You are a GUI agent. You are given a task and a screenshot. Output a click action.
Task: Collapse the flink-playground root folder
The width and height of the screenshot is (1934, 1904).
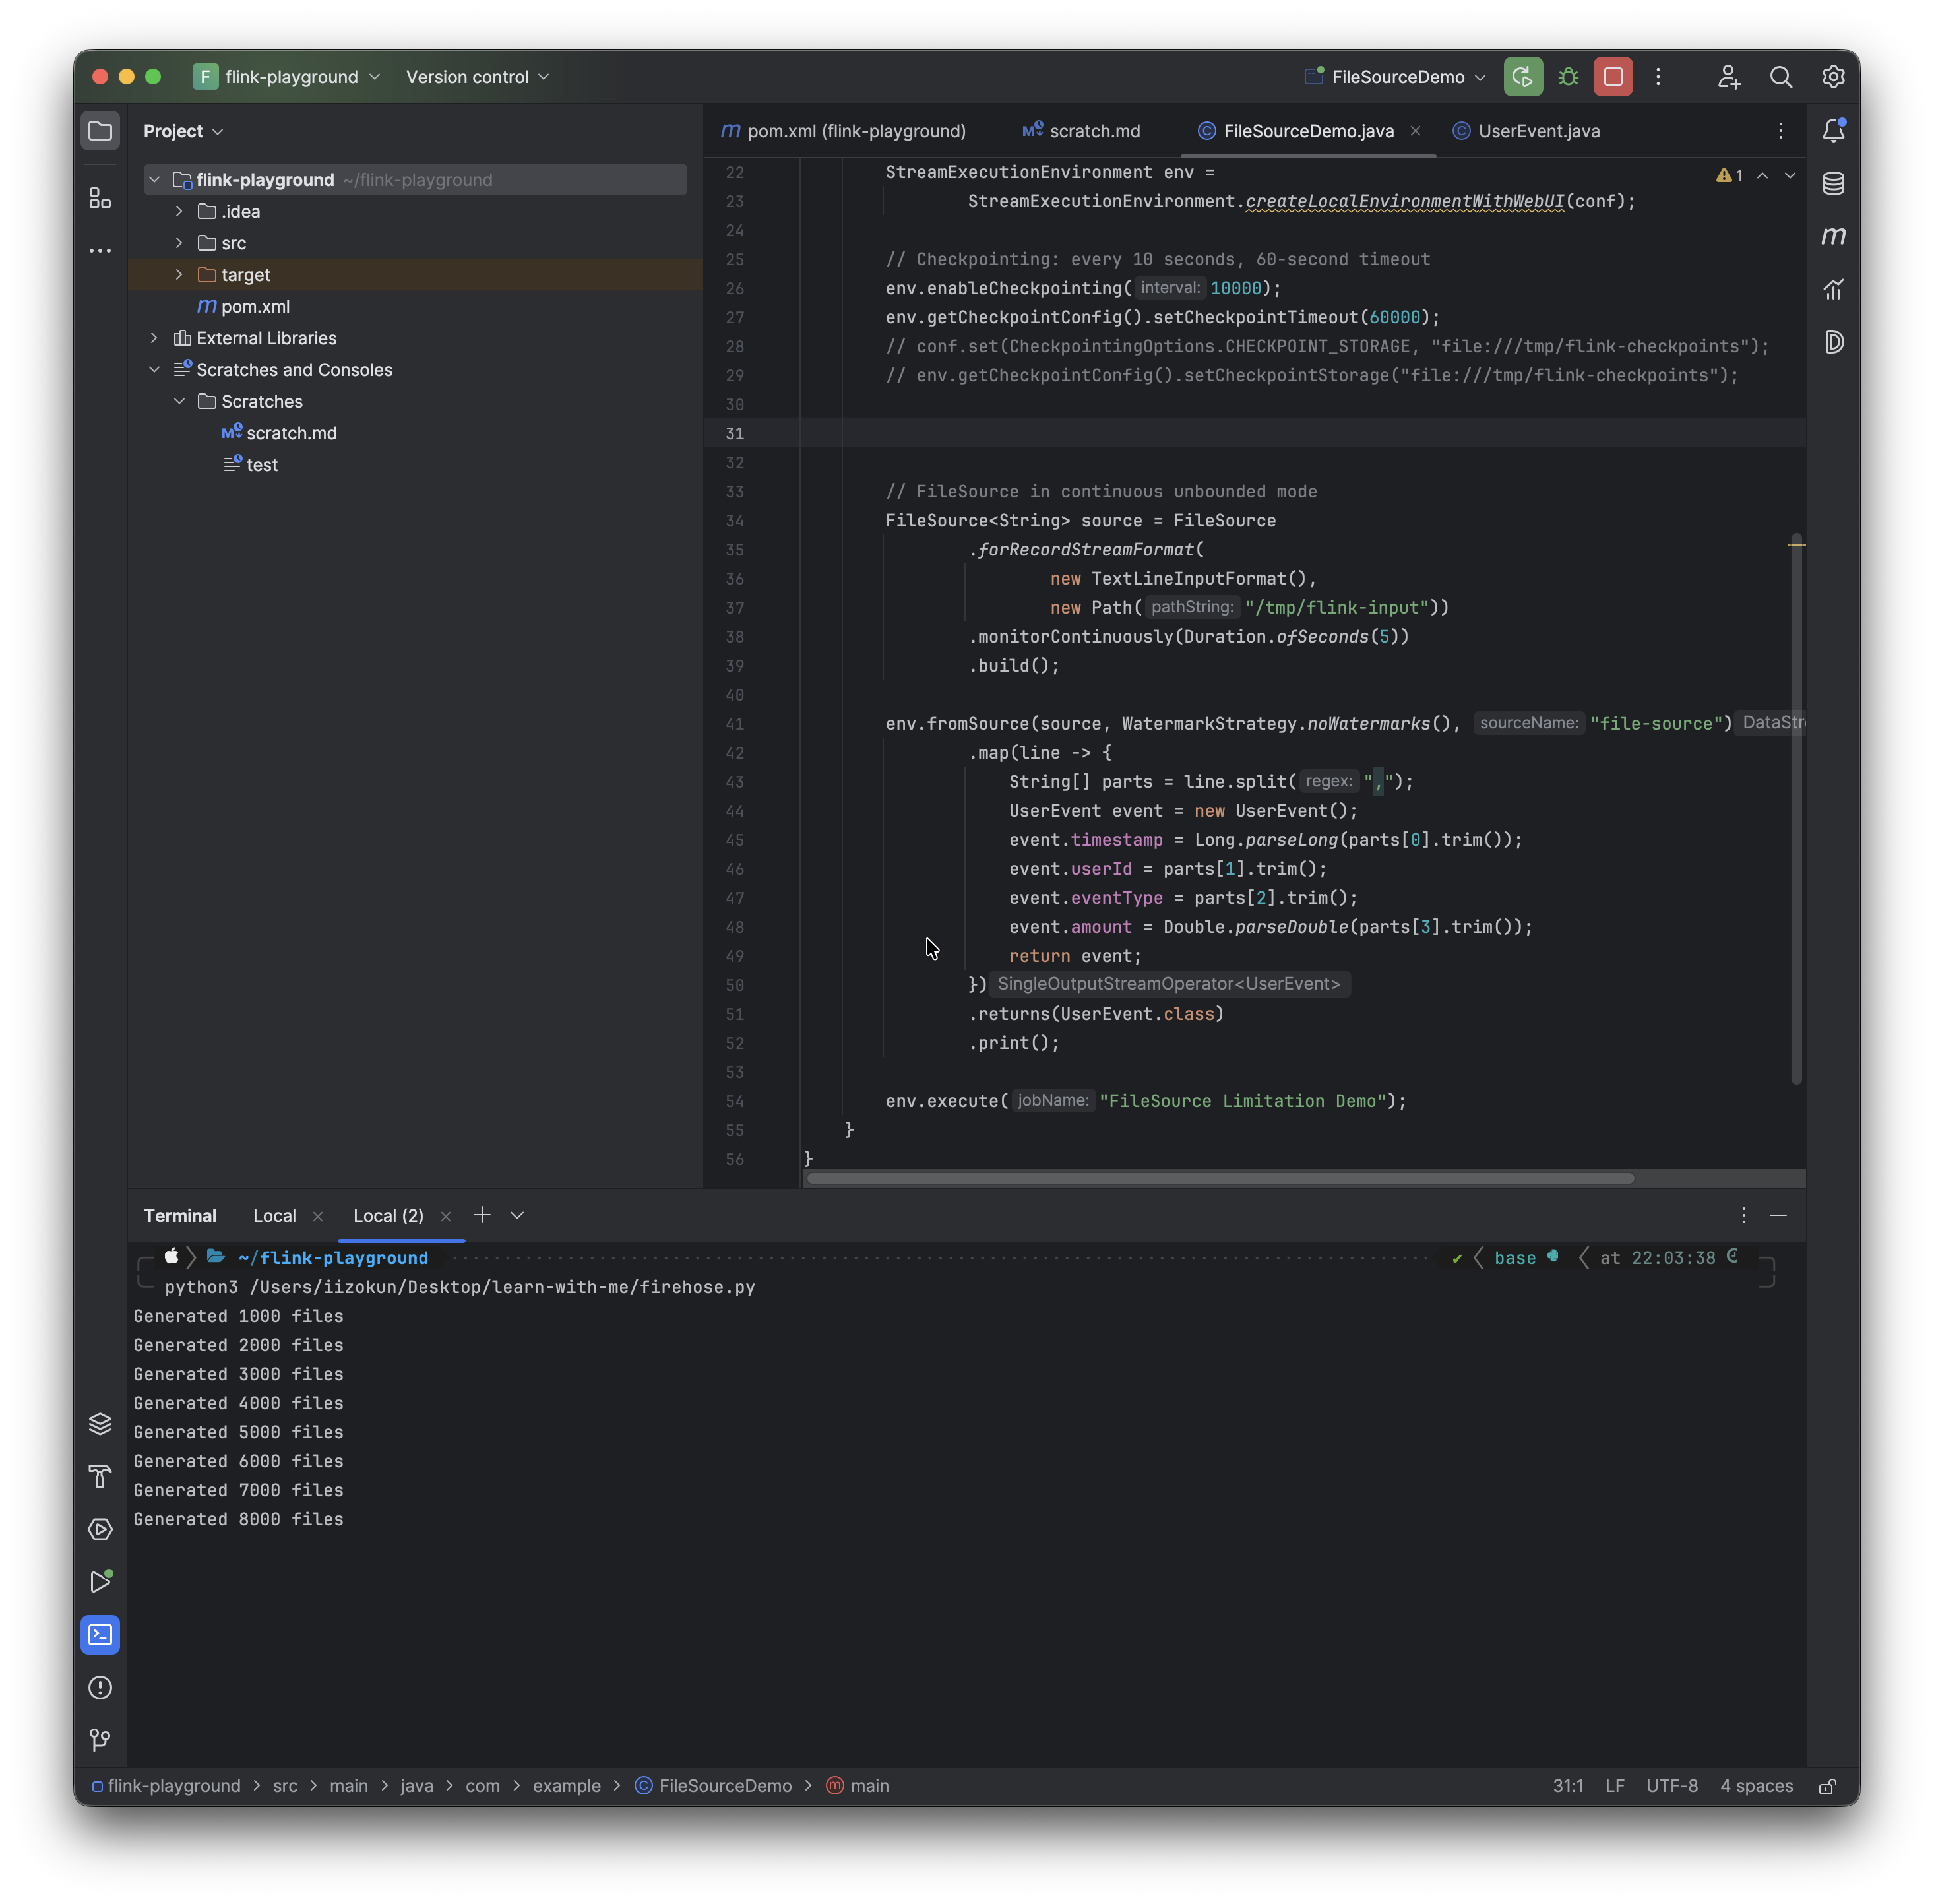(154, 180)
